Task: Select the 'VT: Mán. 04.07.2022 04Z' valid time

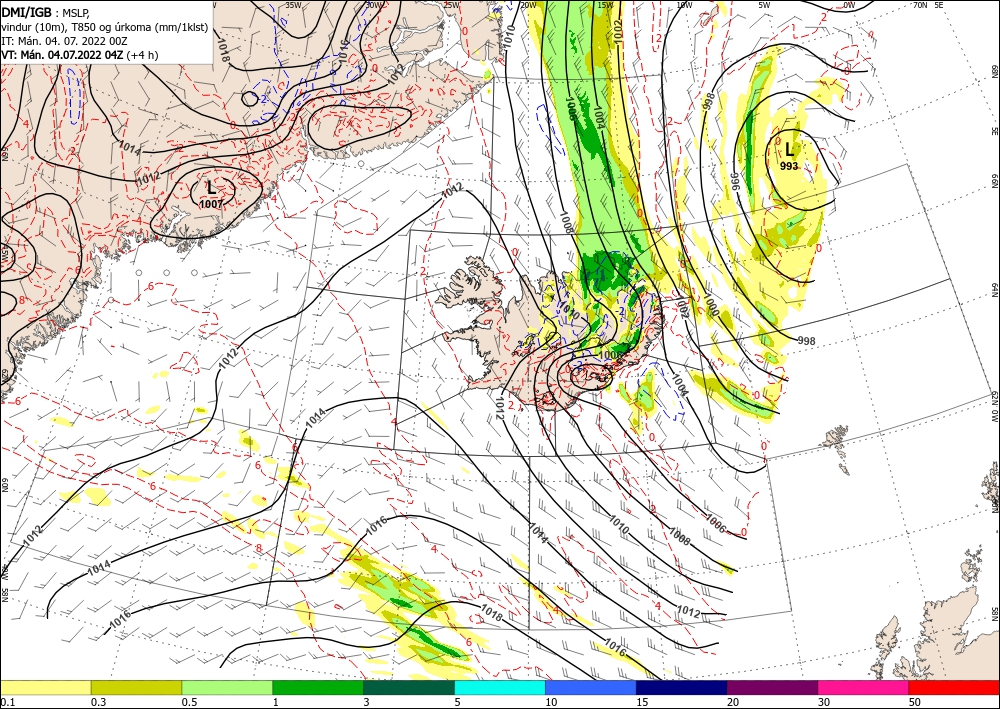Action: point(62,55)
